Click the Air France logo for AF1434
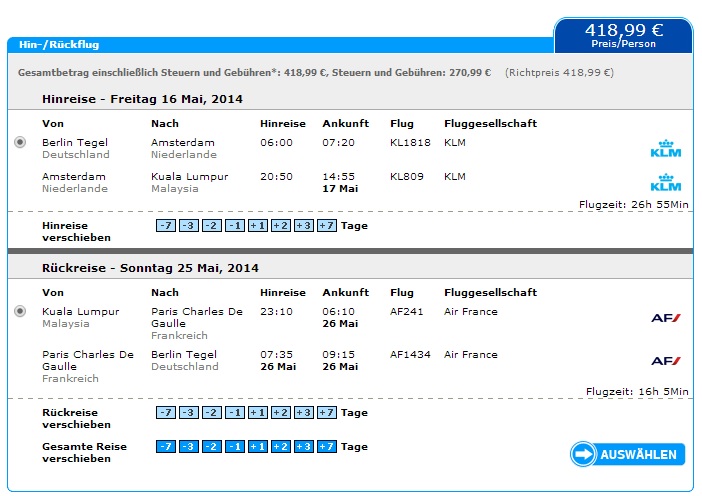 coord(666,361)
